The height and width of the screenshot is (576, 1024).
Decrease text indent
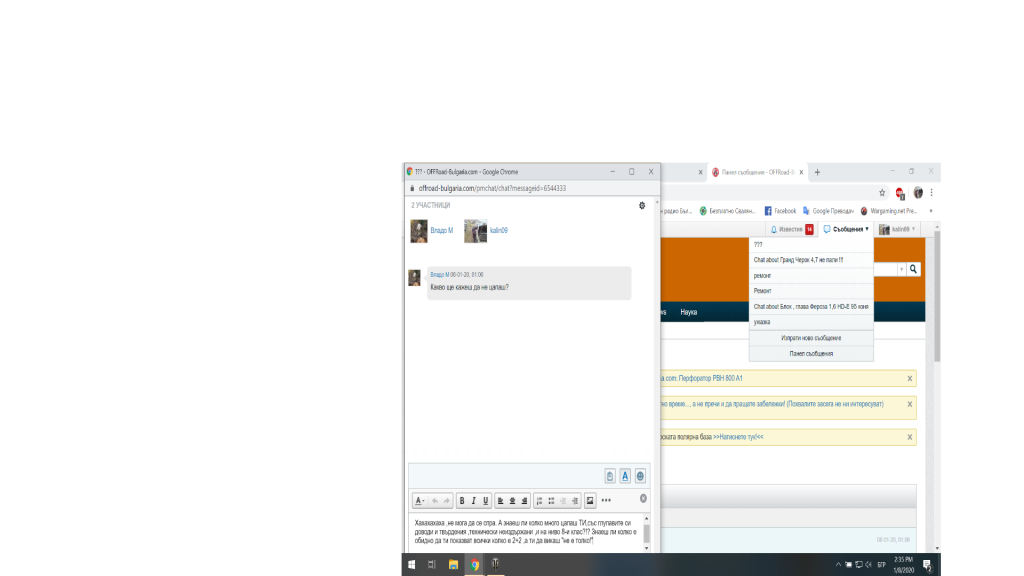563,501
